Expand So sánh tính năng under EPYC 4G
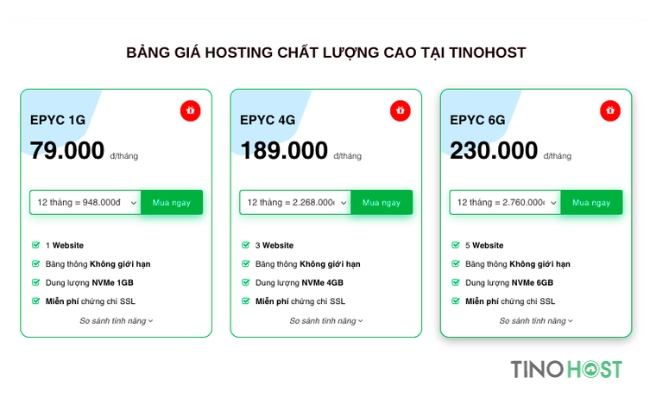 point(326,321)
